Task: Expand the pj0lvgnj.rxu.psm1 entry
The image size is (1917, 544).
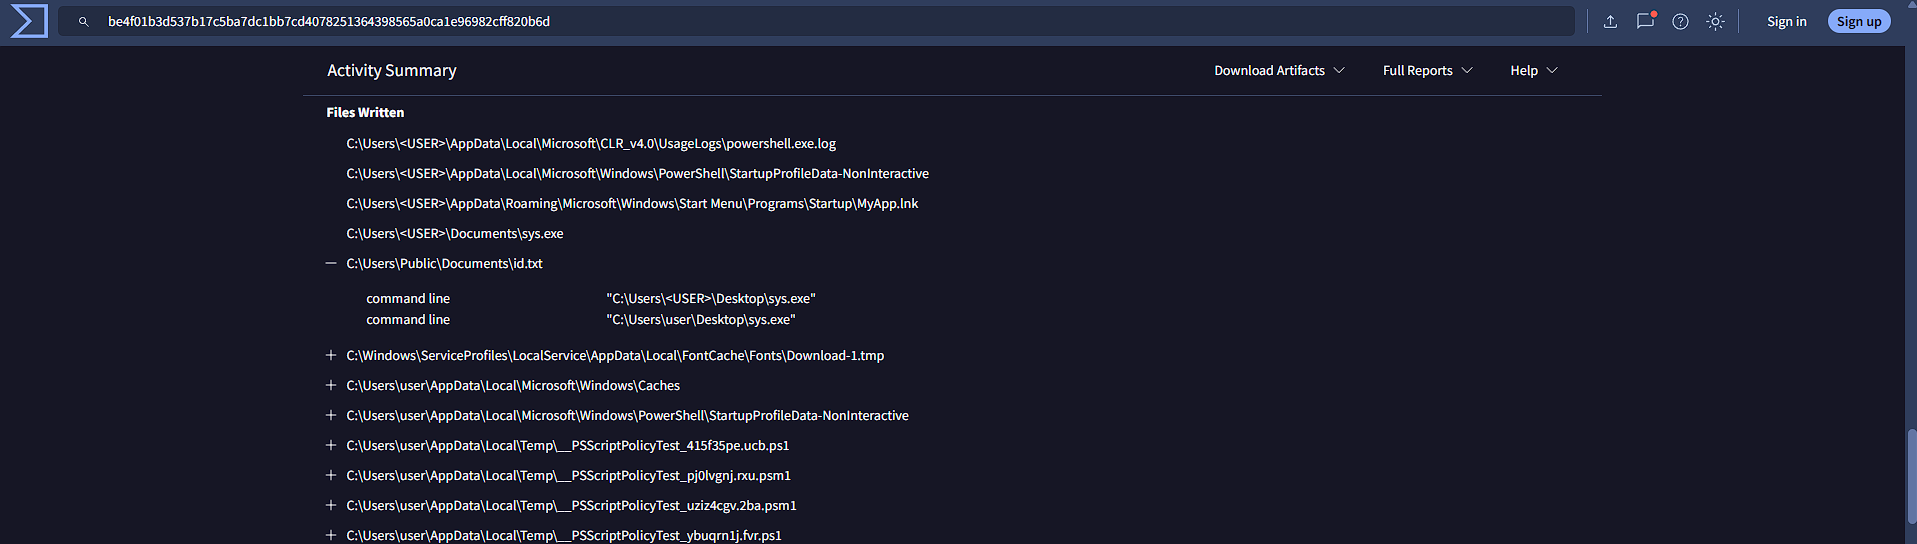Action: [x=331, y=475]
